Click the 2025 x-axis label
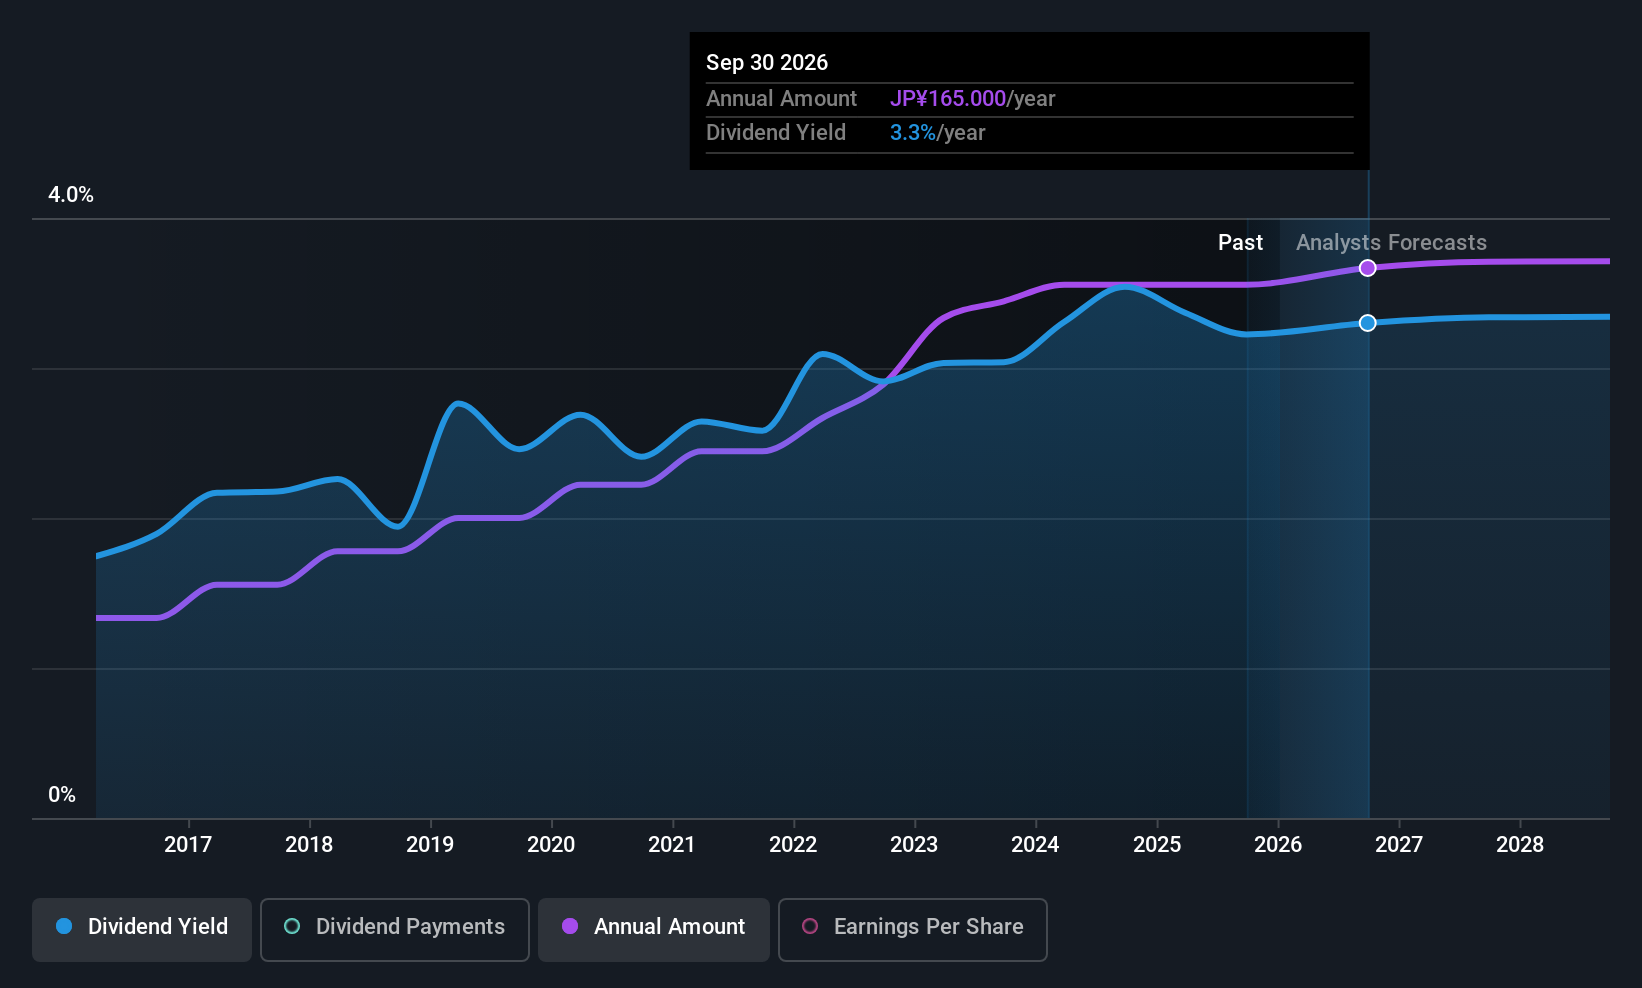Viewport: 1642px width, 988px height. (1157, 845)
